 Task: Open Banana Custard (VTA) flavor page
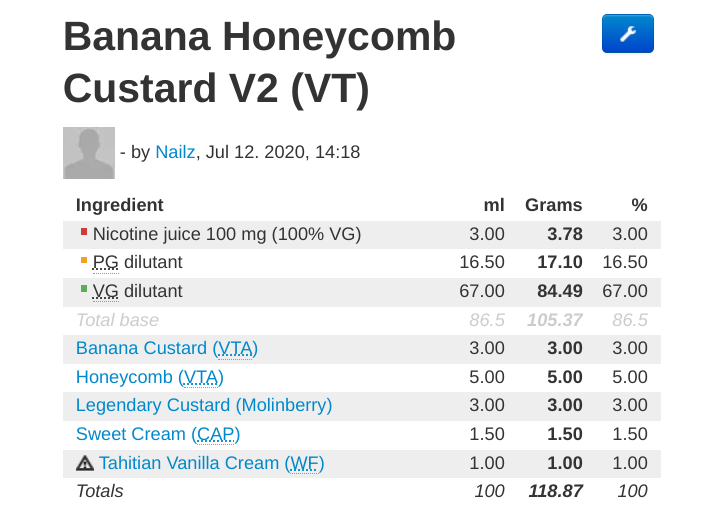pyautogui.click(x=167, y=348)
